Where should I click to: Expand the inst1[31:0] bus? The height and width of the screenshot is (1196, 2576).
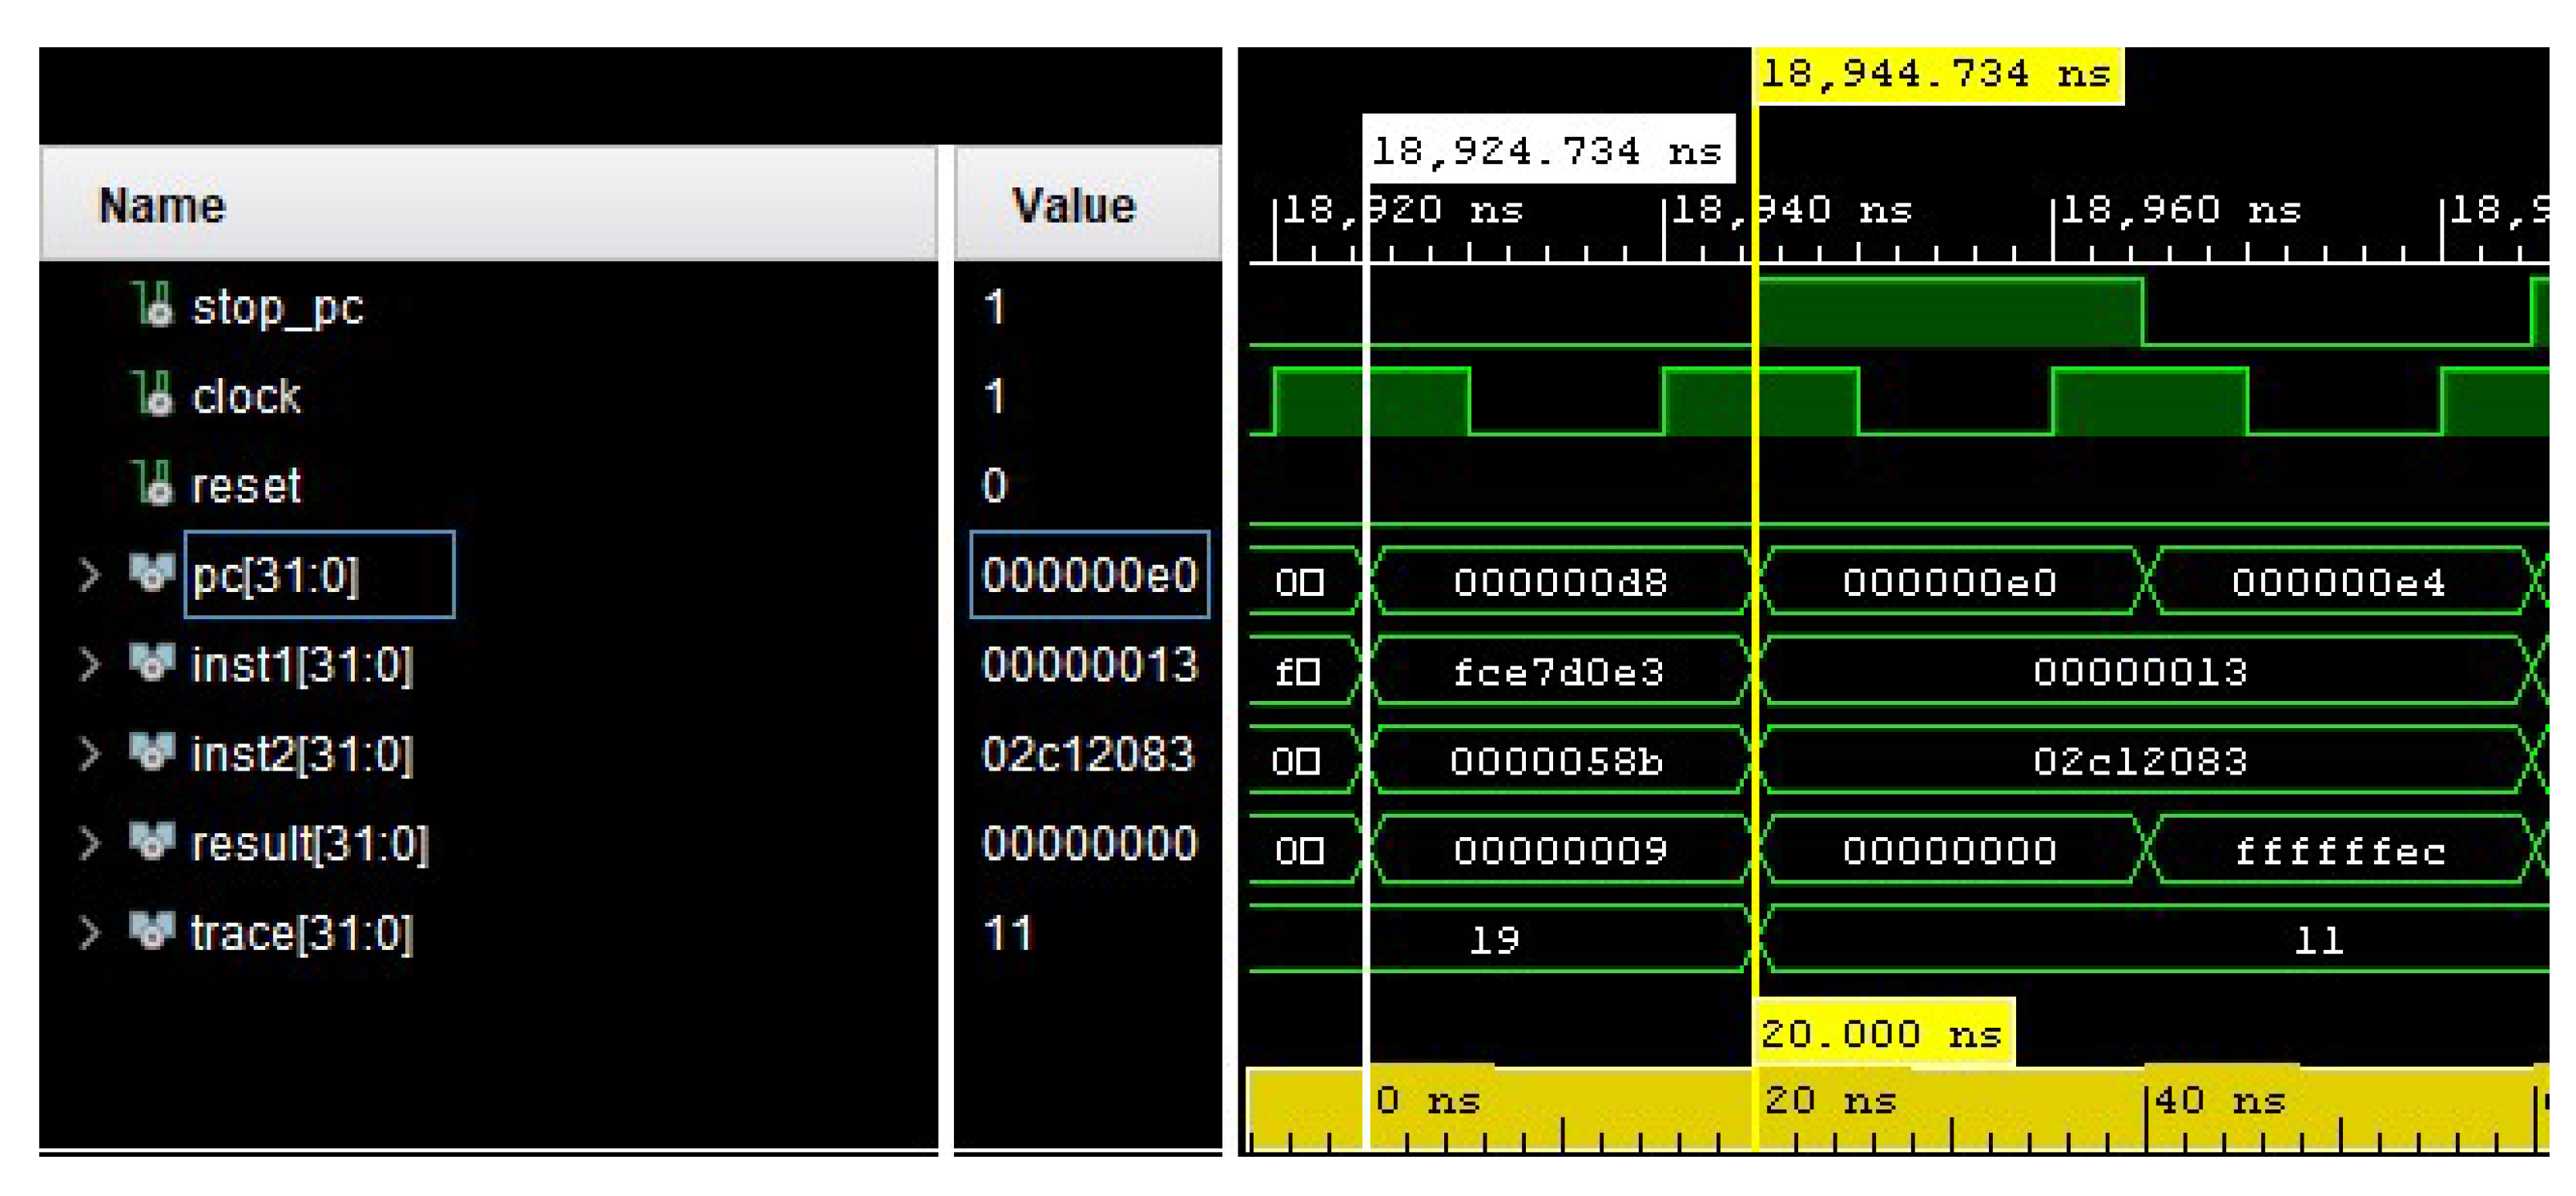coord(90,664)
